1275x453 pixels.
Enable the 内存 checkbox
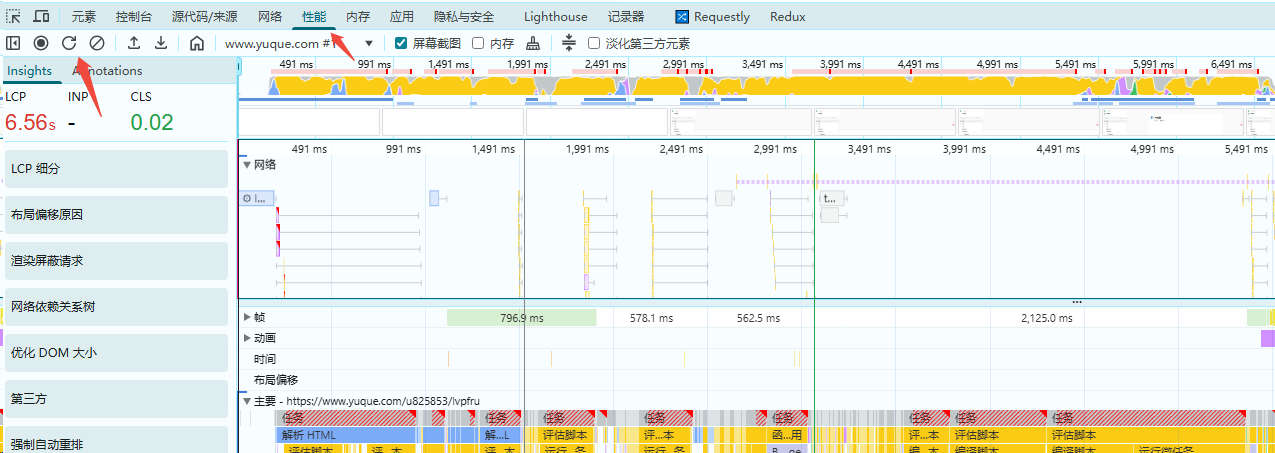tap(478, 43)
